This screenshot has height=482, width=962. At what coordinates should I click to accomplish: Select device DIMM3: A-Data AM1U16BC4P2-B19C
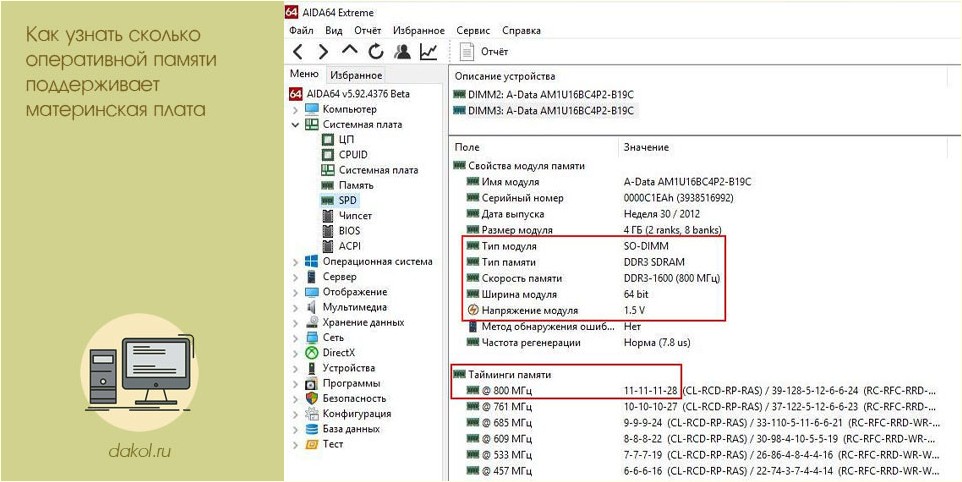coord(543,111)
